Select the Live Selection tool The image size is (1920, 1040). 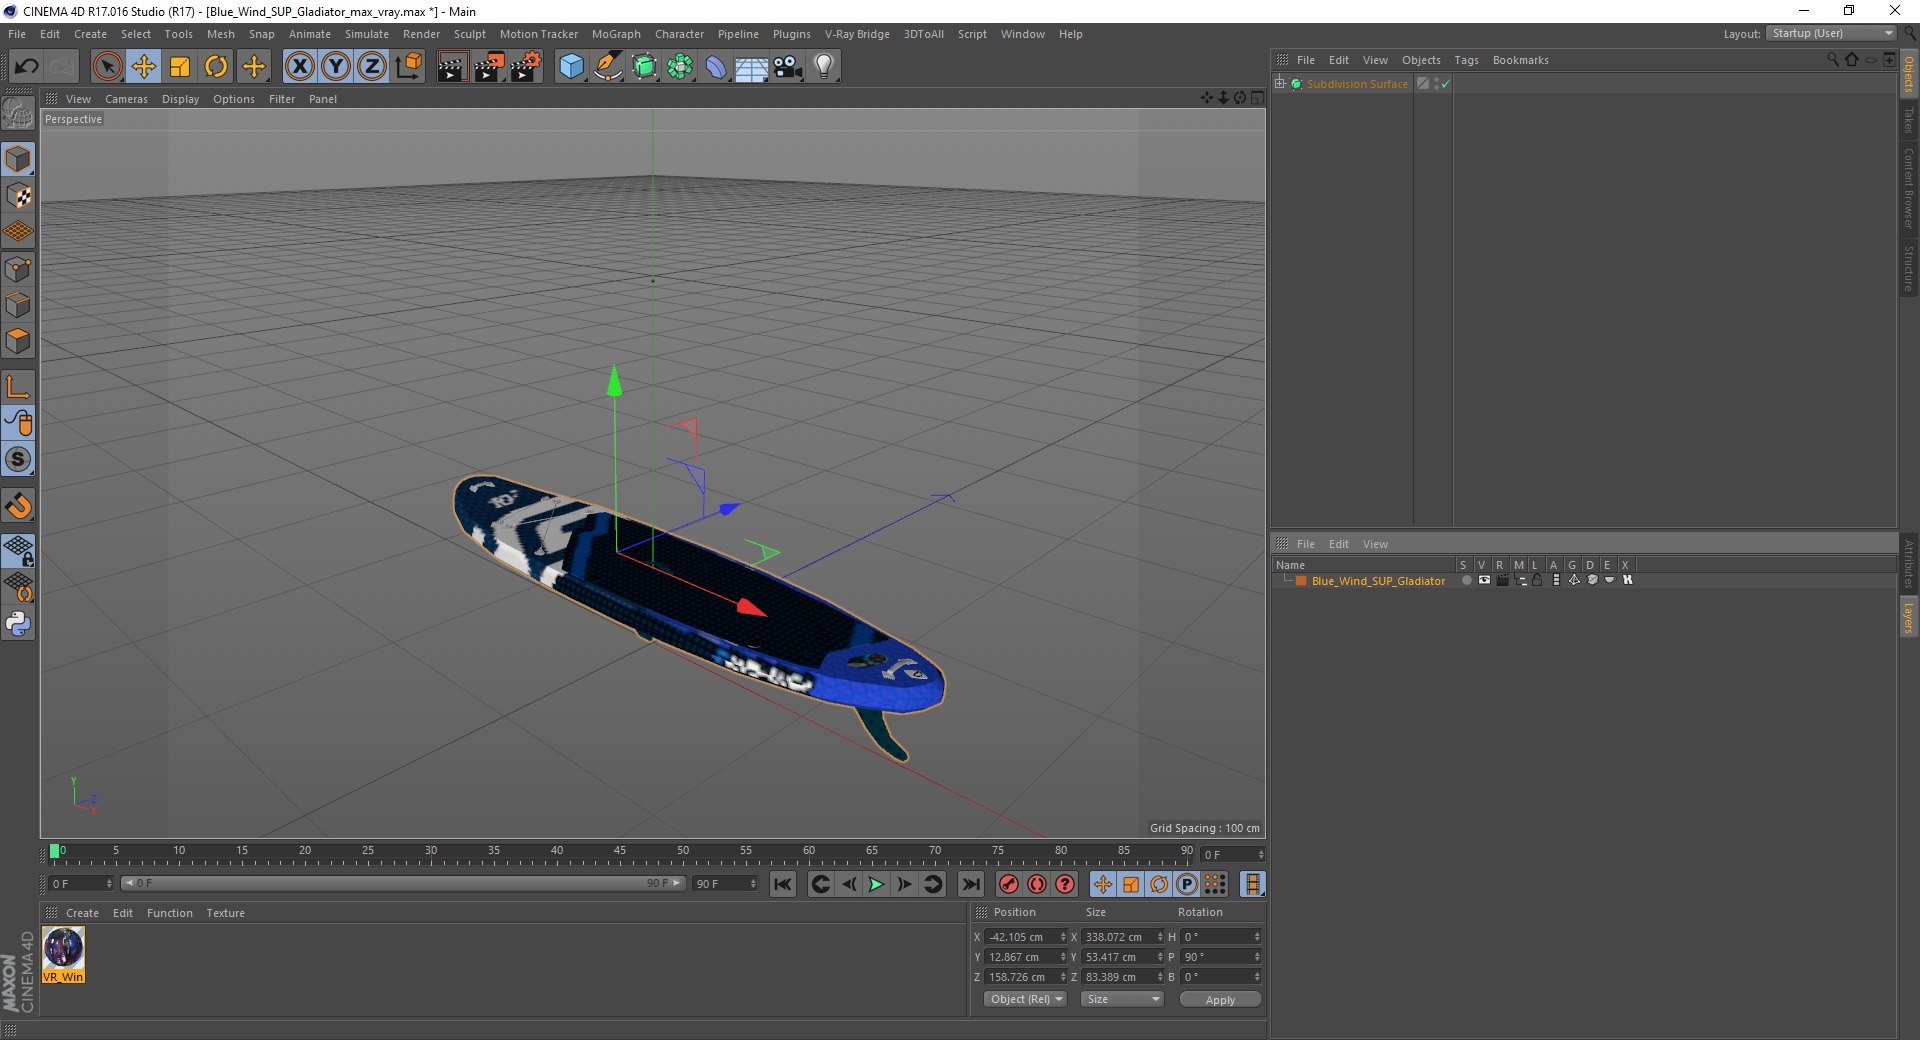(x=107, y=67)
